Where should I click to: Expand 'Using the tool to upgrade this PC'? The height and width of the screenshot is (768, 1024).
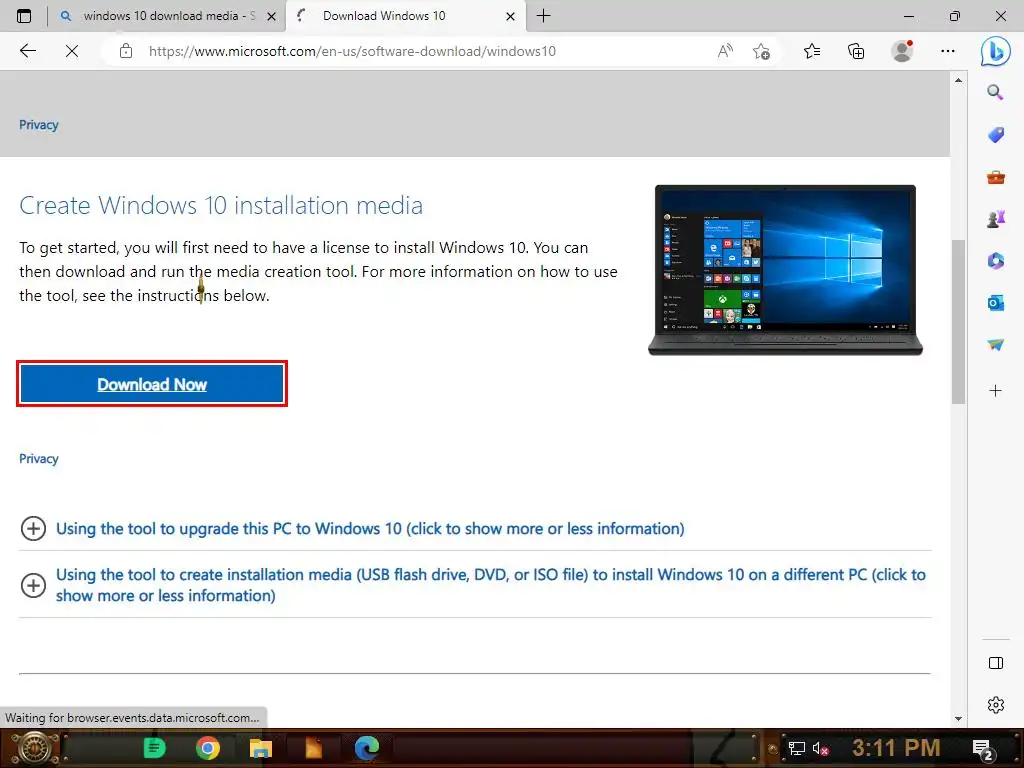click(x=370, y=528)
